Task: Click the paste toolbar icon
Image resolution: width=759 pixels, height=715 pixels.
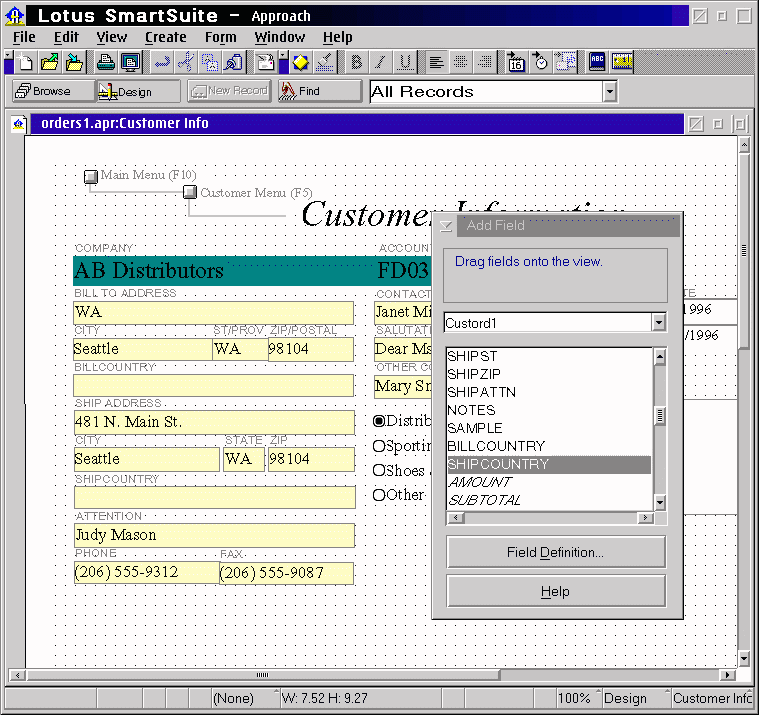Action: (234, 62)
